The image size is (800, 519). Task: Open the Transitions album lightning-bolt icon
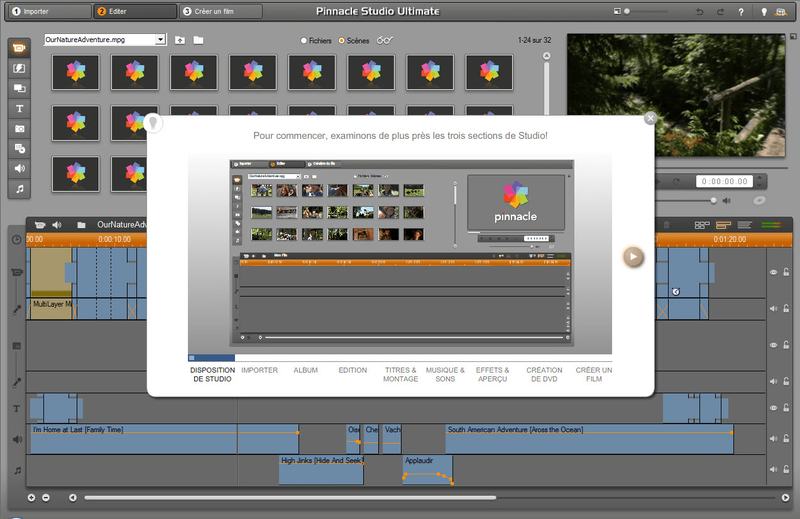tap(19, 68)
